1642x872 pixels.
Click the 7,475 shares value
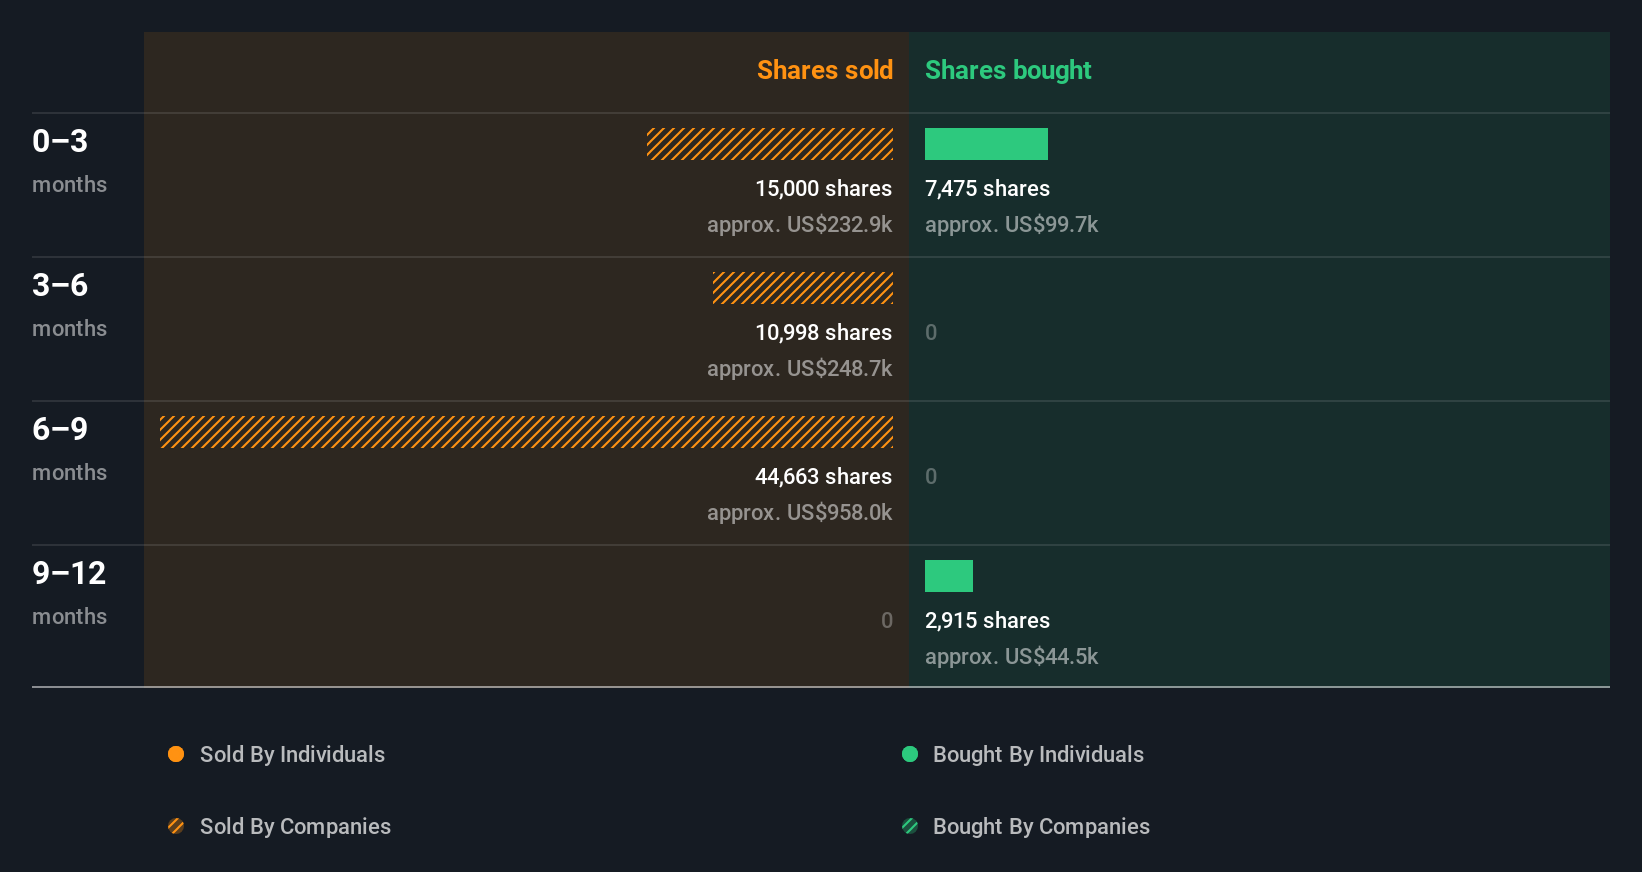[987, 189]
